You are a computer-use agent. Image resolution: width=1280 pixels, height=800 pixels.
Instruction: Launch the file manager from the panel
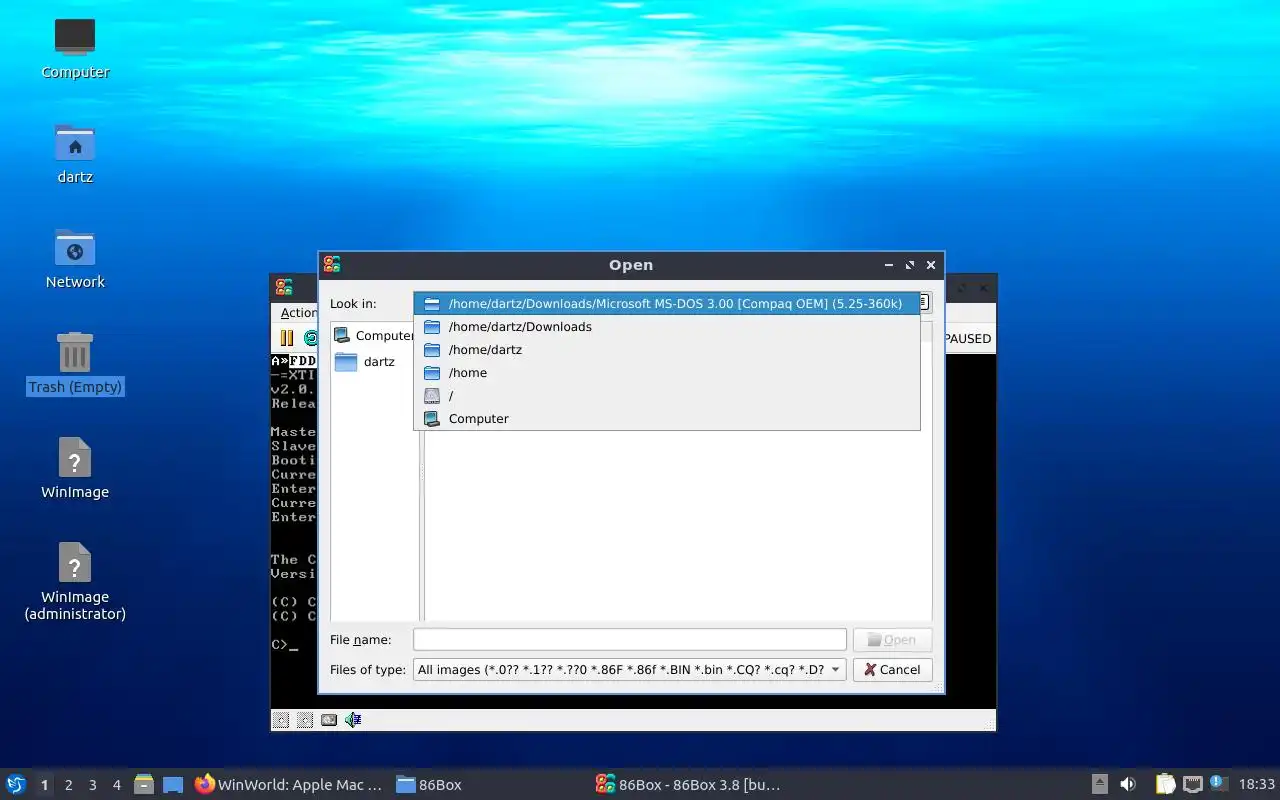coord(144,785)
